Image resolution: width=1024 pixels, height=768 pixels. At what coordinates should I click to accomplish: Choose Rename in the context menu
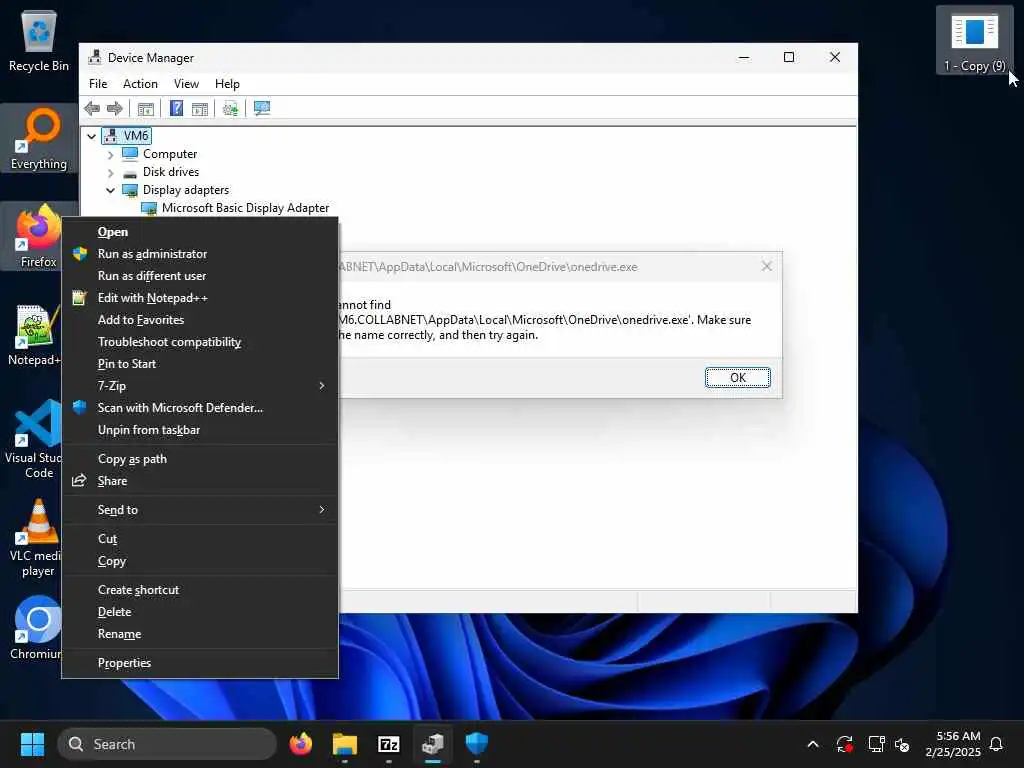click(200, 634)
